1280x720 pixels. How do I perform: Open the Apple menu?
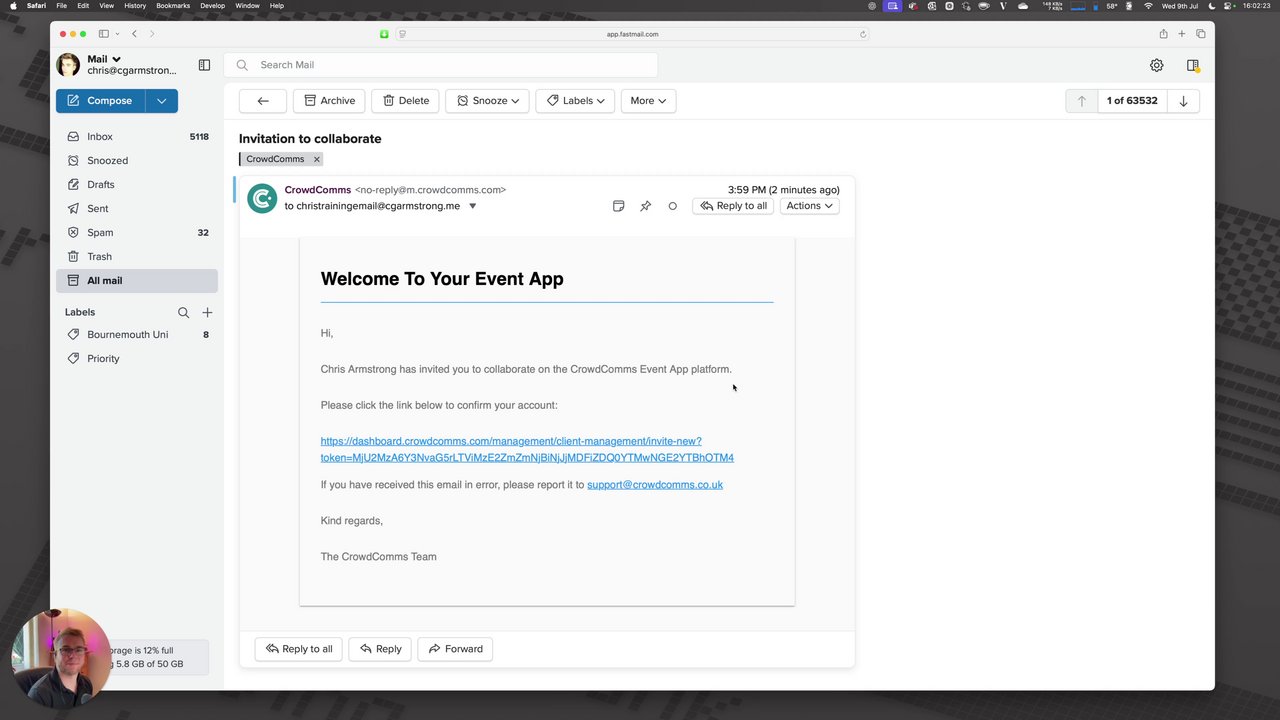pyautogui.click(x=13, y=6)
